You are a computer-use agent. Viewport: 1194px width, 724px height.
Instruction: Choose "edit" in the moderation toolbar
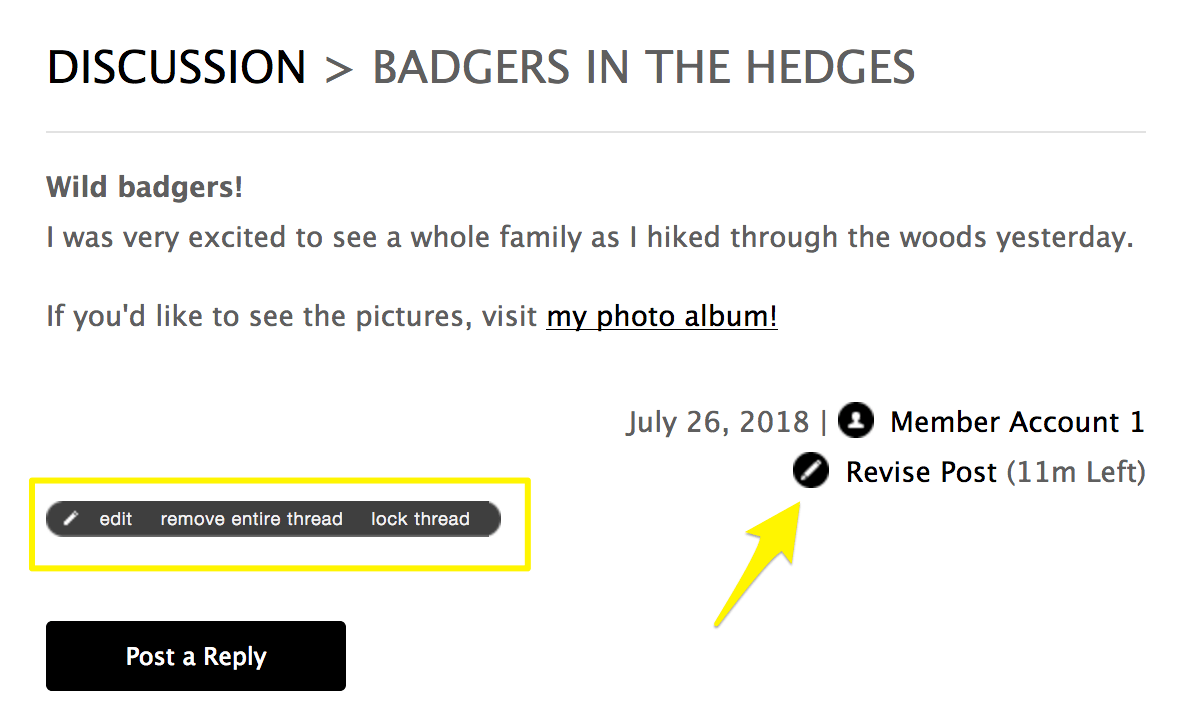point(116,519)
